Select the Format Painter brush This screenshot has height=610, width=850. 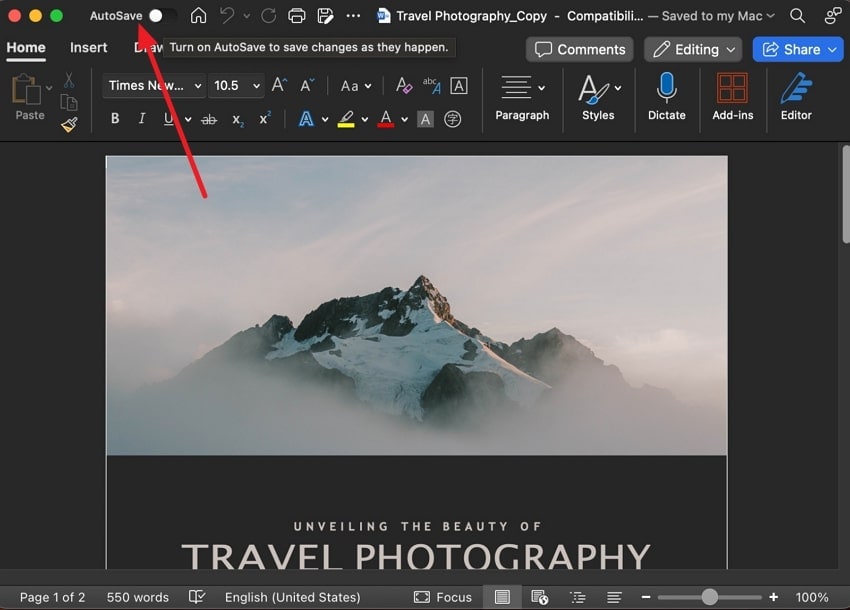pos(69,125)
